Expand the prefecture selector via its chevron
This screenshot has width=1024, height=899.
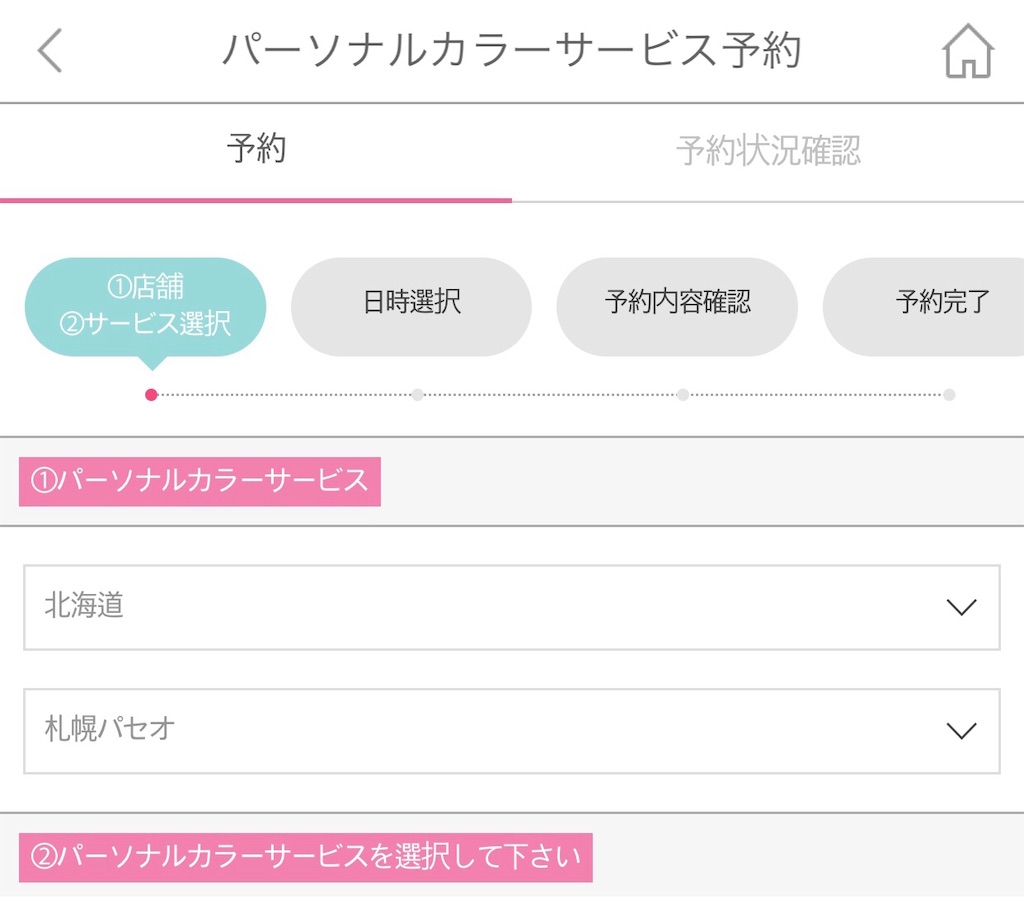962,607
